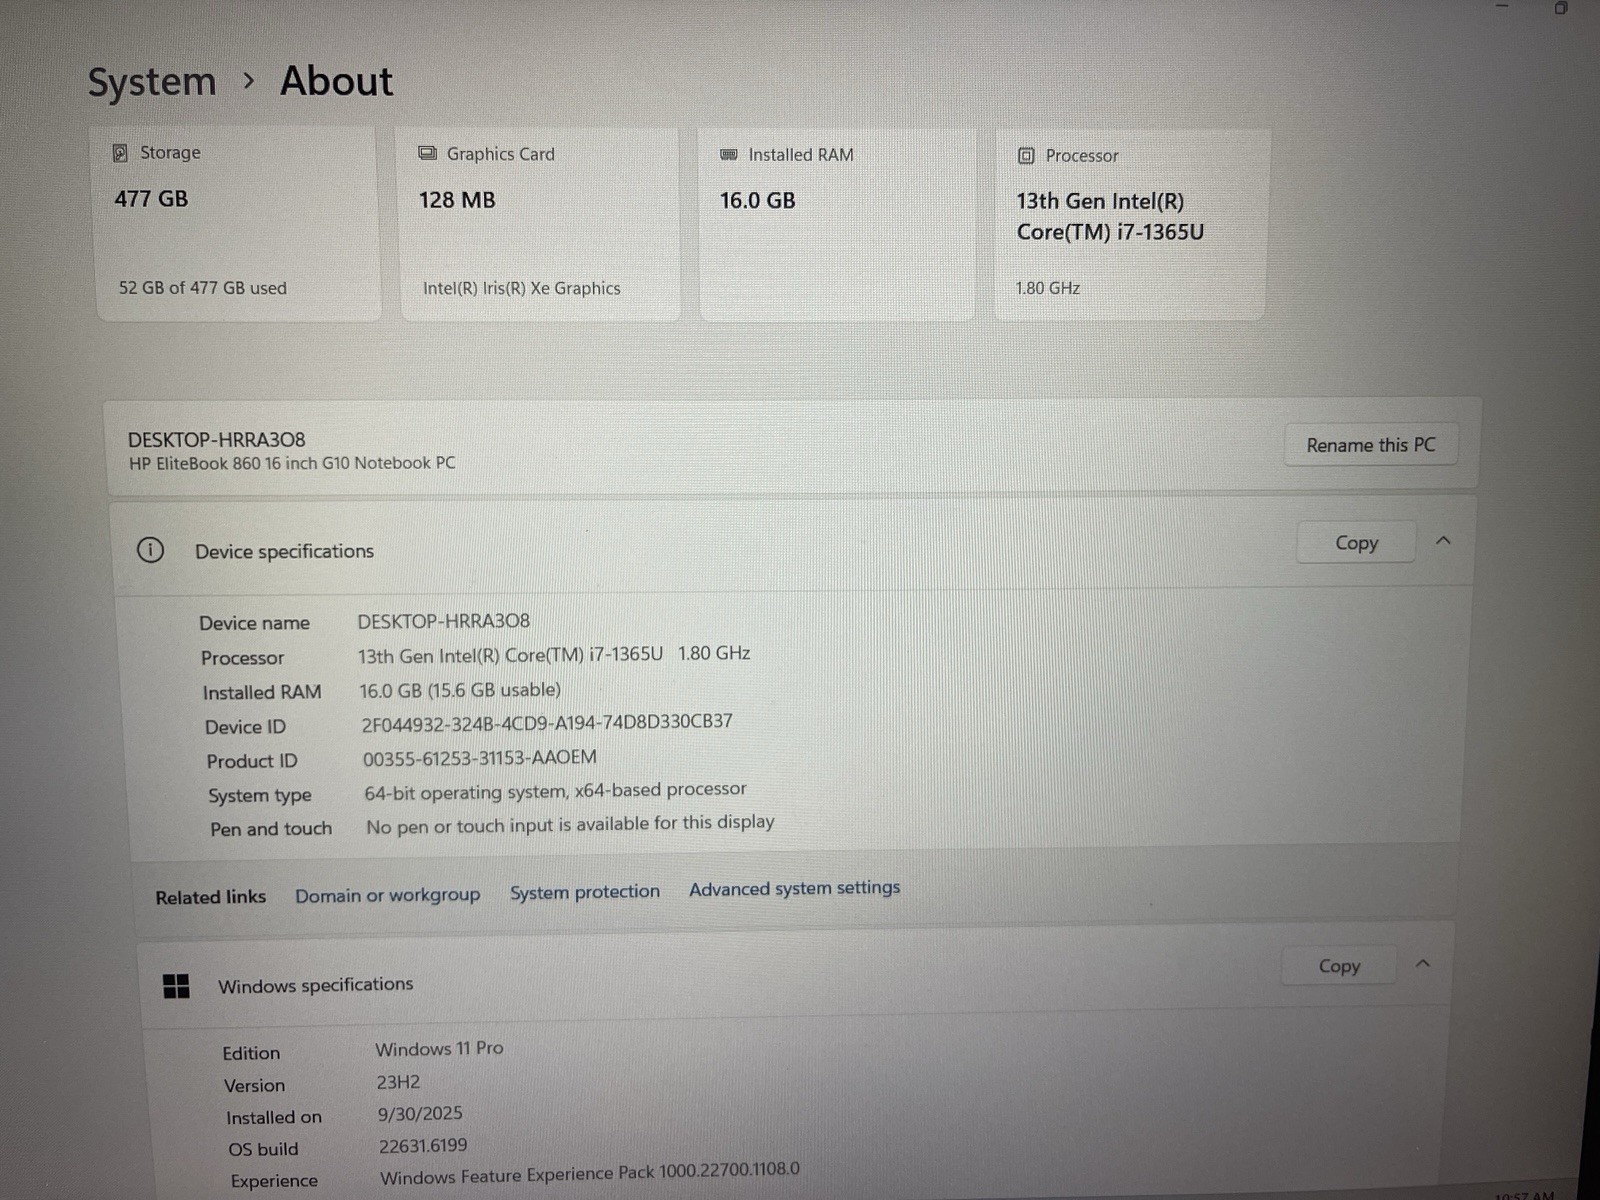
Task: Open the Installed RAM 16.0 GB card
Action: pos(837,225)
